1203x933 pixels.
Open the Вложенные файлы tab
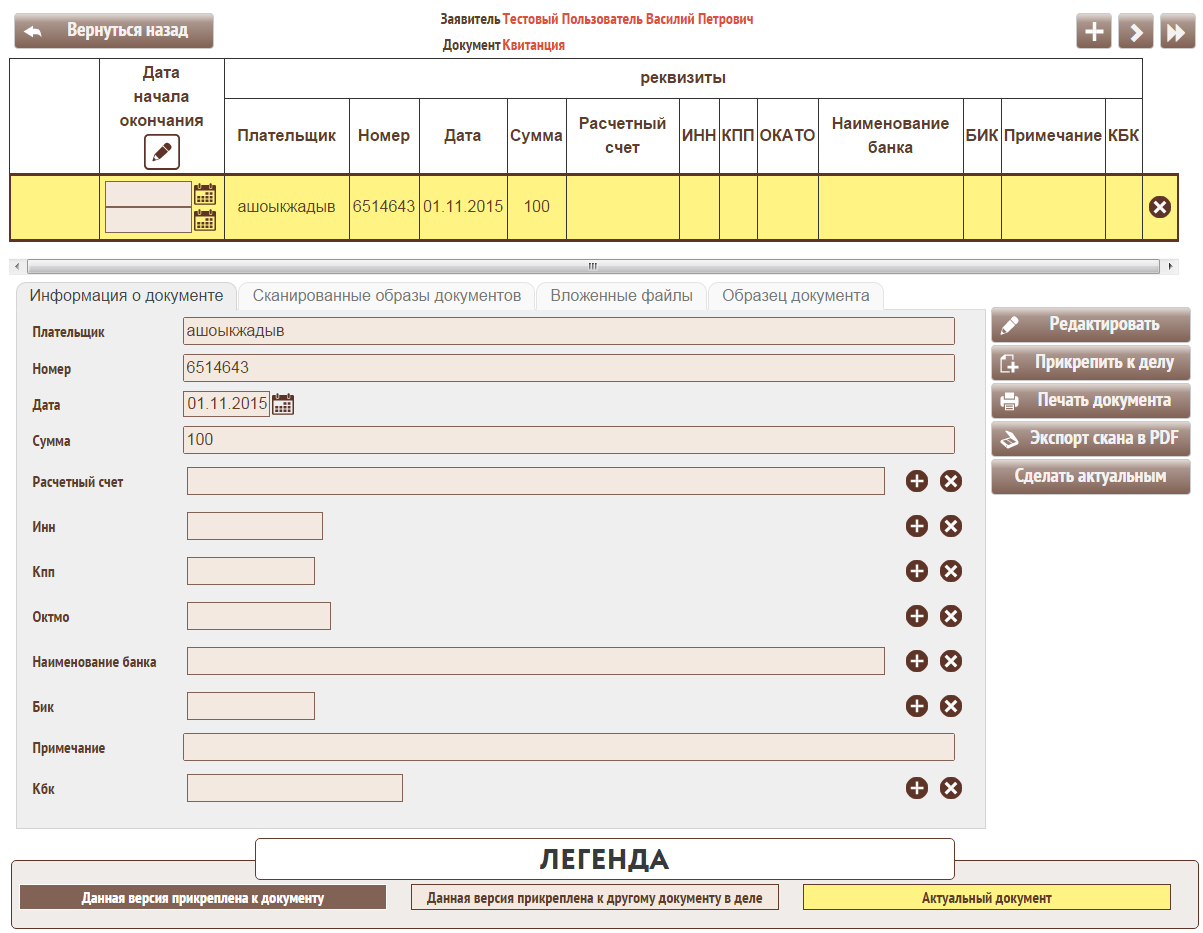tap(621, 296)
